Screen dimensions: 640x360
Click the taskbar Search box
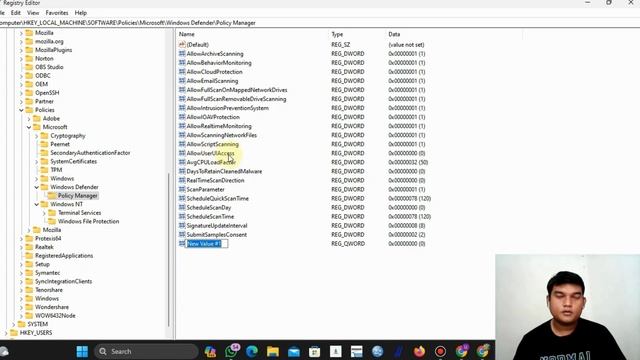point(146,351)
